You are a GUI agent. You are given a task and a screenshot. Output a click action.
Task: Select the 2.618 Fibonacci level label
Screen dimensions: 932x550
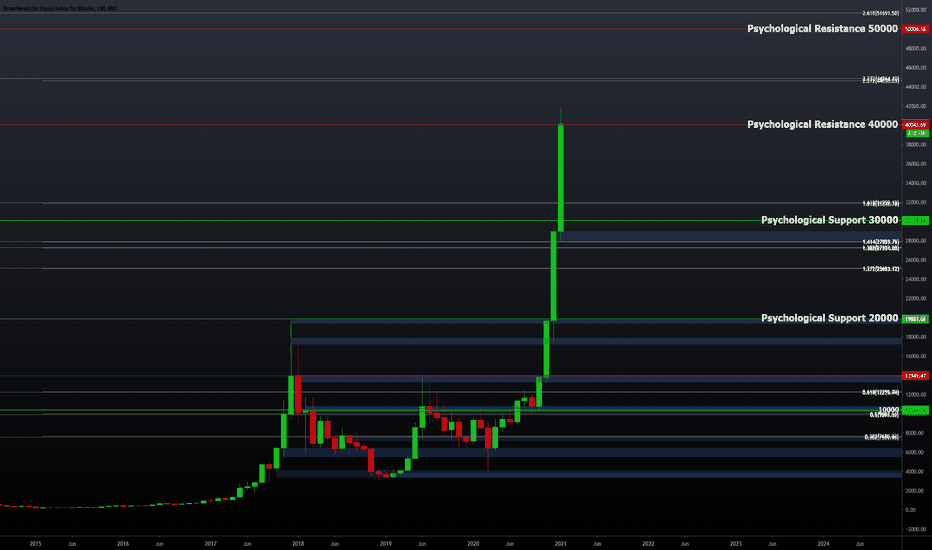(880, 13)
